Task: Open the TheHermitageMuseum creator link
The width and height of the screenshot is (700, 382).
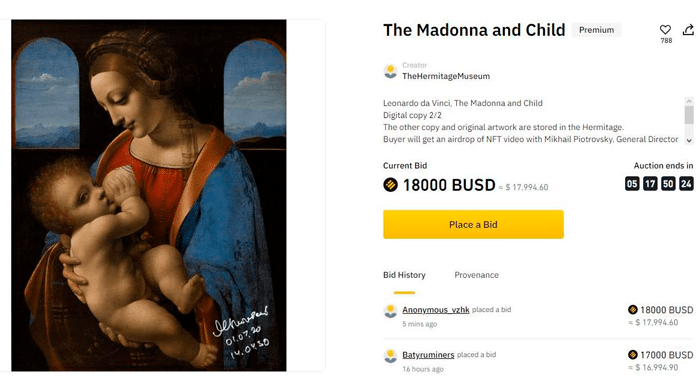Action: (x=446, y=76)
